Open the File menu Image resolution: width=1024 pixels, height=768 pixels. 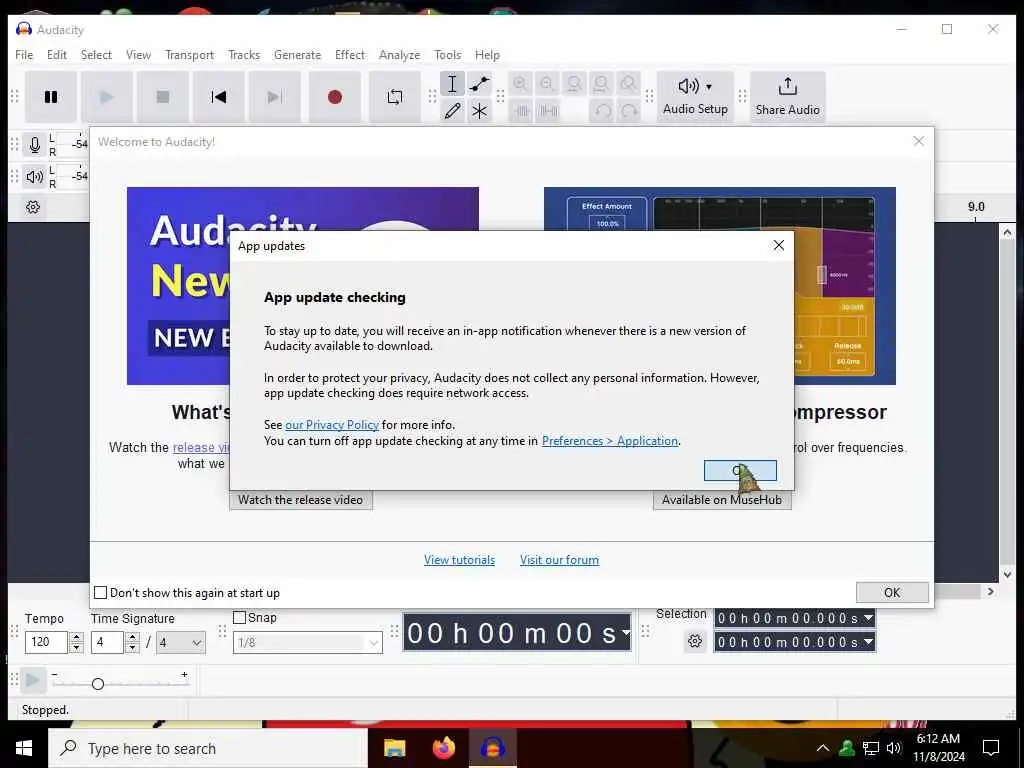(24, 55)
